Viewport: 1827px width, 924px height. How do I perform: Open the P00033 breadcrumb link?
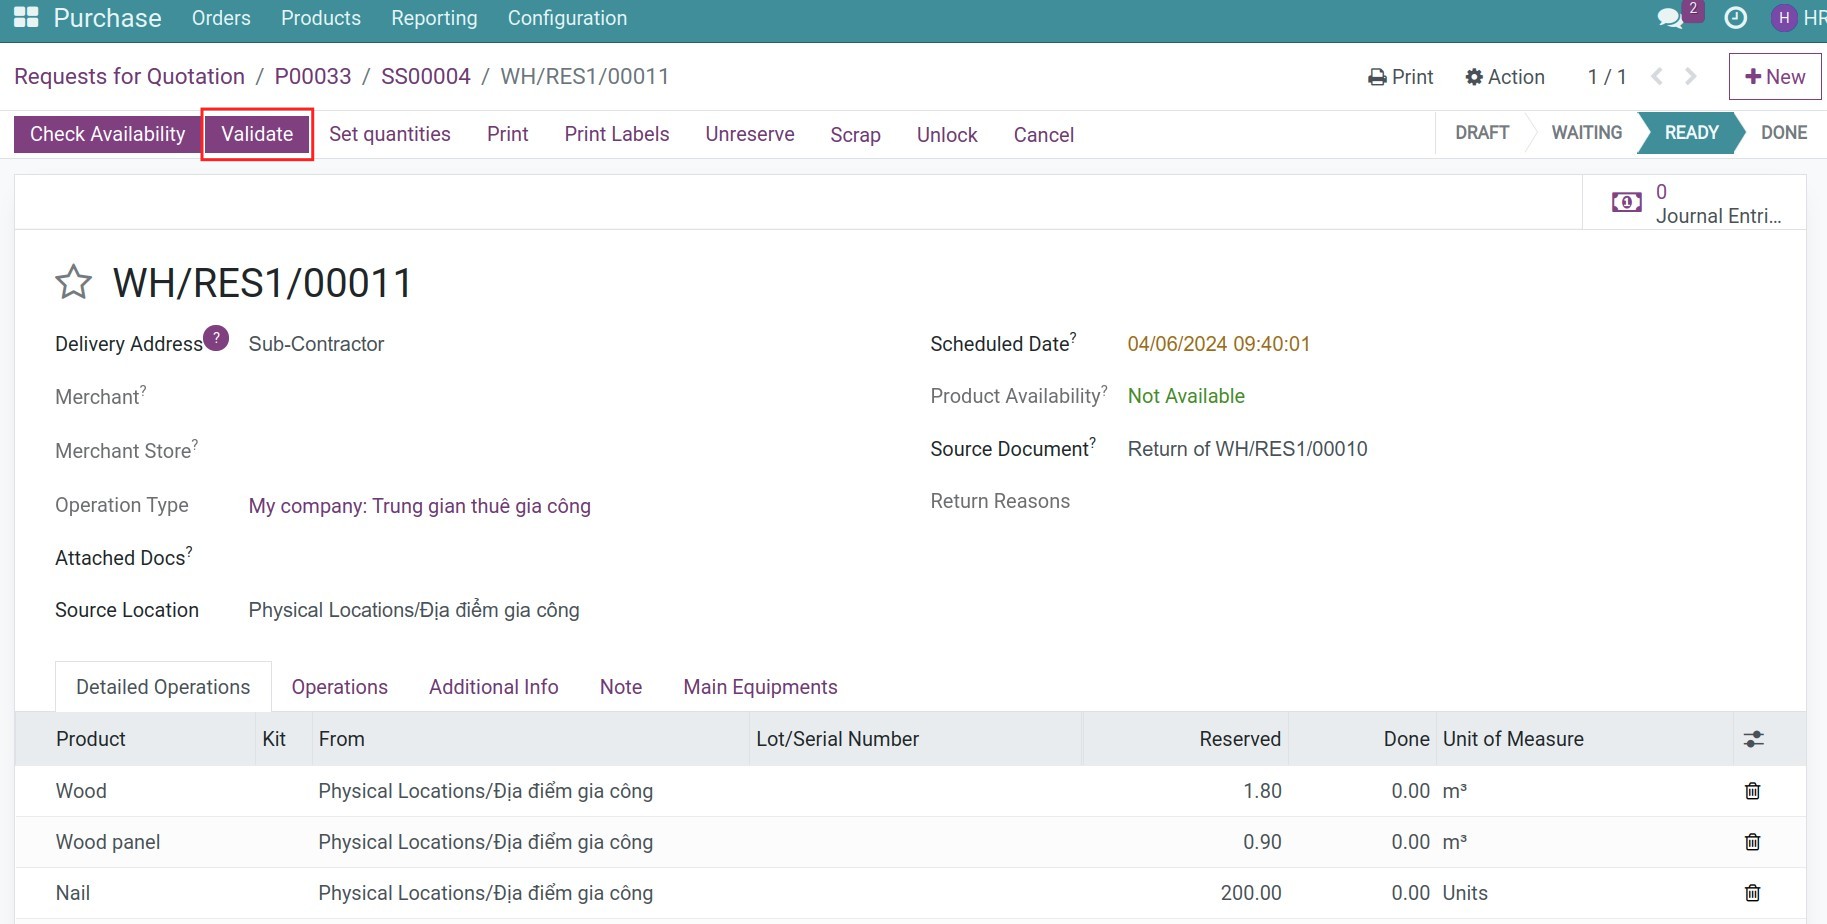click(x=313, y=77)
